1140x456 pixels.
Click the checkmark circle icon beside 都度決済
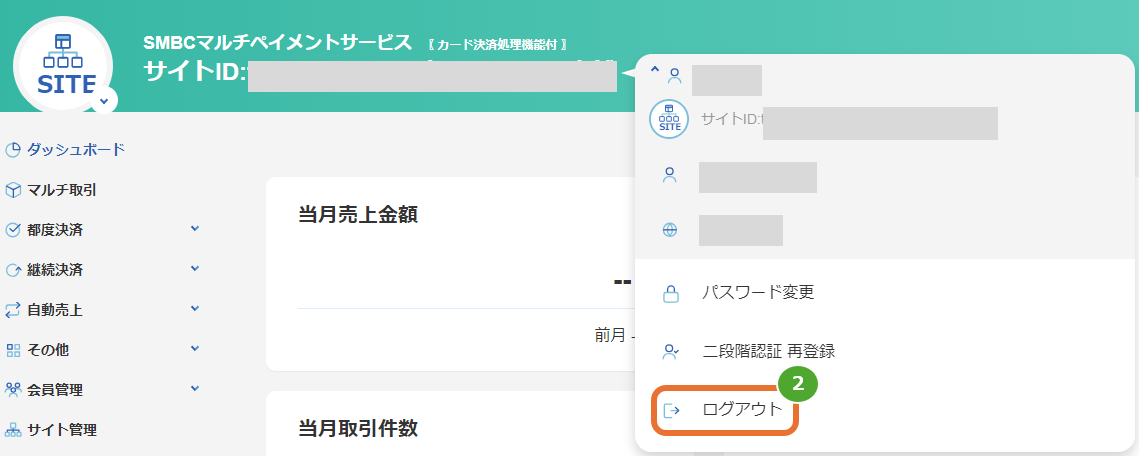(13, 230)
